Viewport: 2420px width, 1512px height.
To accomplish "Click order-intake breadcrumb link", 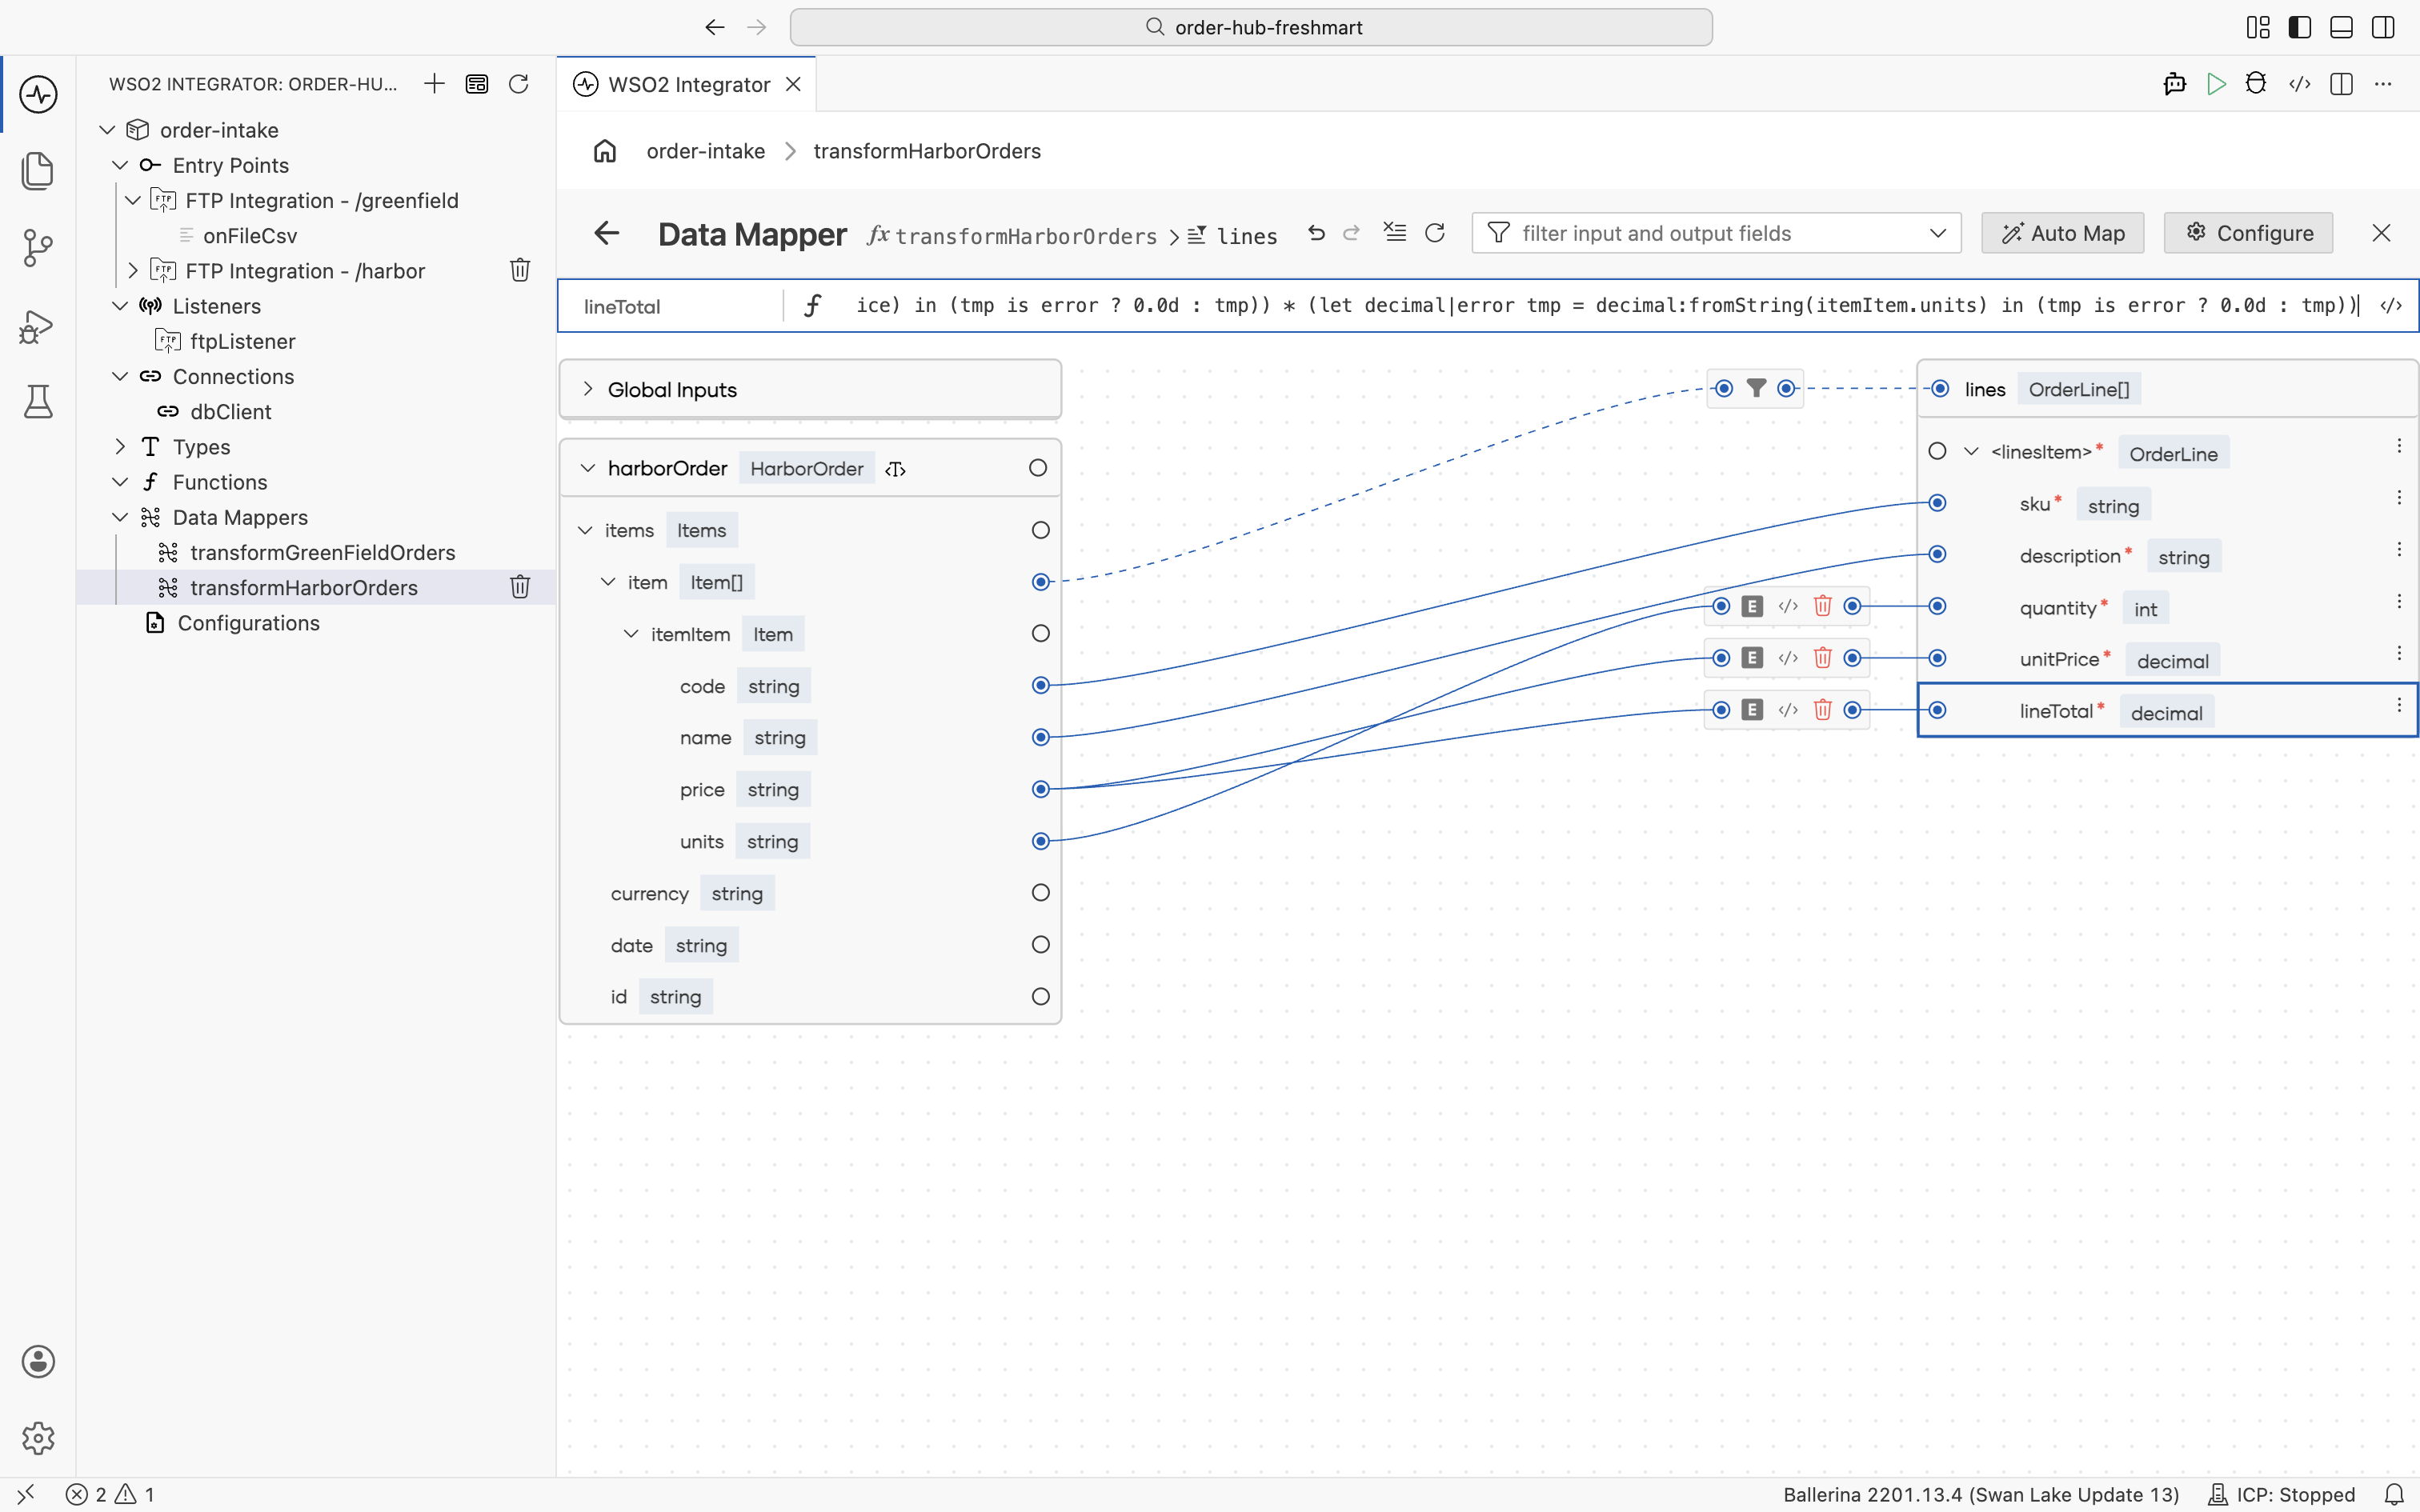I will [705, 151].
